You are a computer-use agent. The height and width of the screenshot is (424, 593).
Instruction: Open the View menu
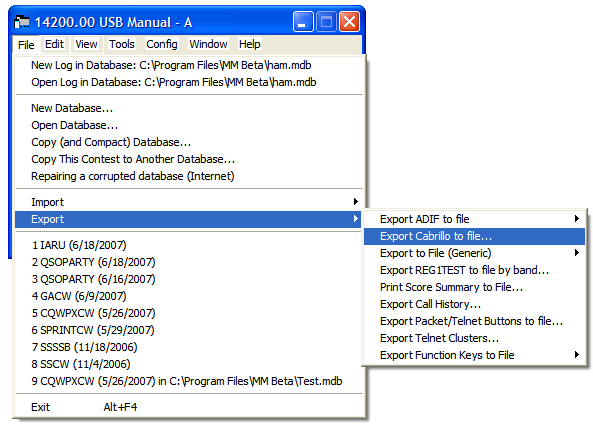point(86,44)
